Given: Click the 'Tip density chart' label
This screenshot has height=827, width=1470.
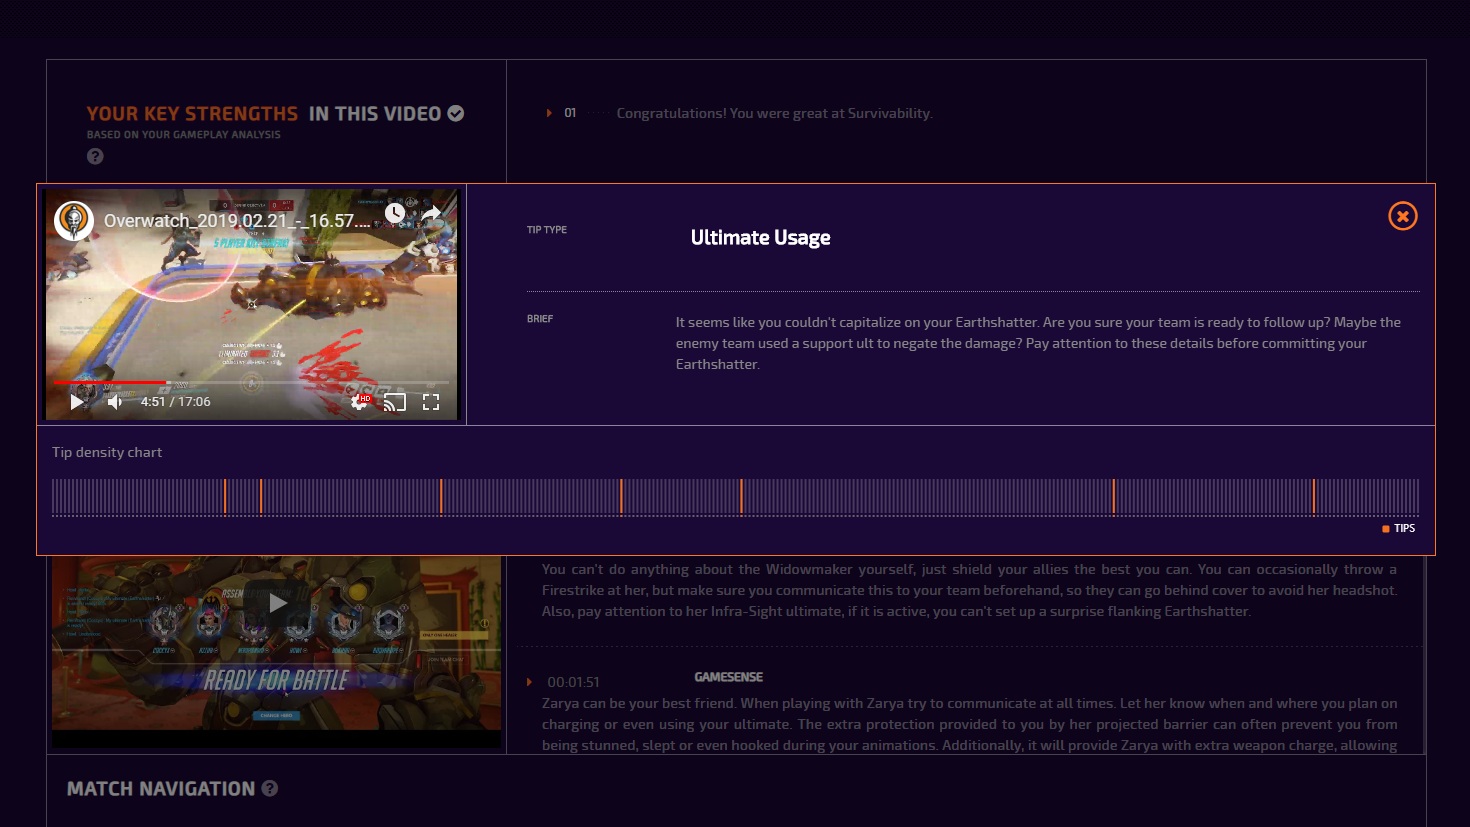Looking at the screenshot, I should coord(107,452).
